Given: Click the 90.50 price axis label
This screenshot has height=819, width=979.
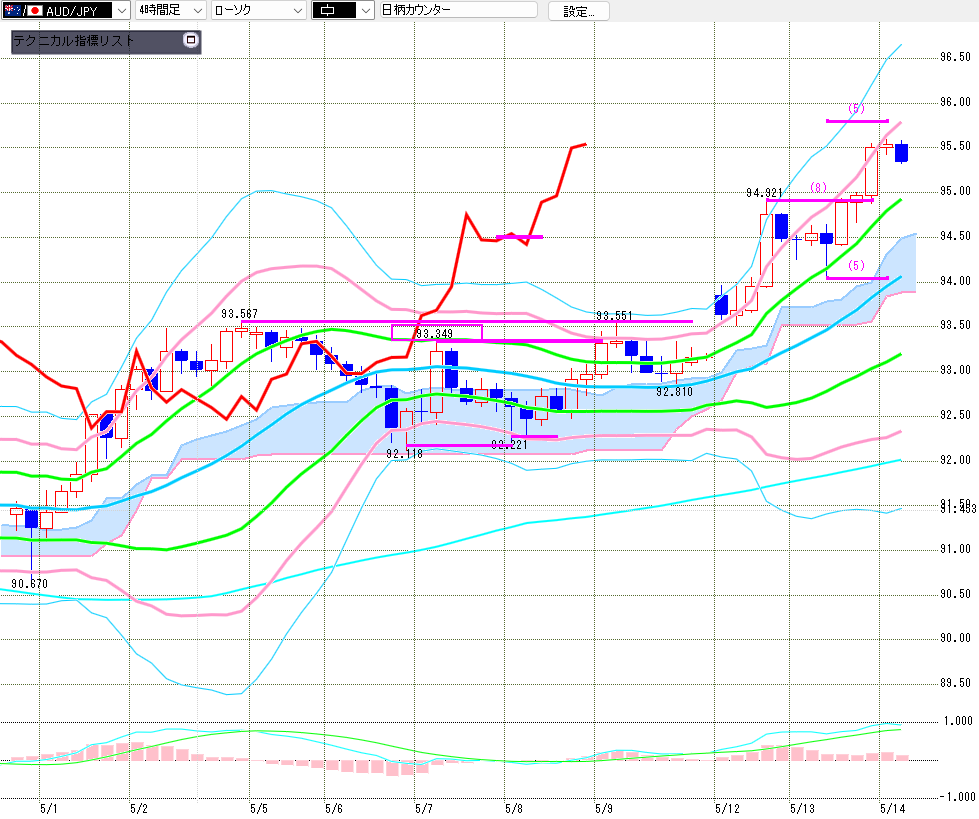Looking at the screenshot, I should (955, 594).
